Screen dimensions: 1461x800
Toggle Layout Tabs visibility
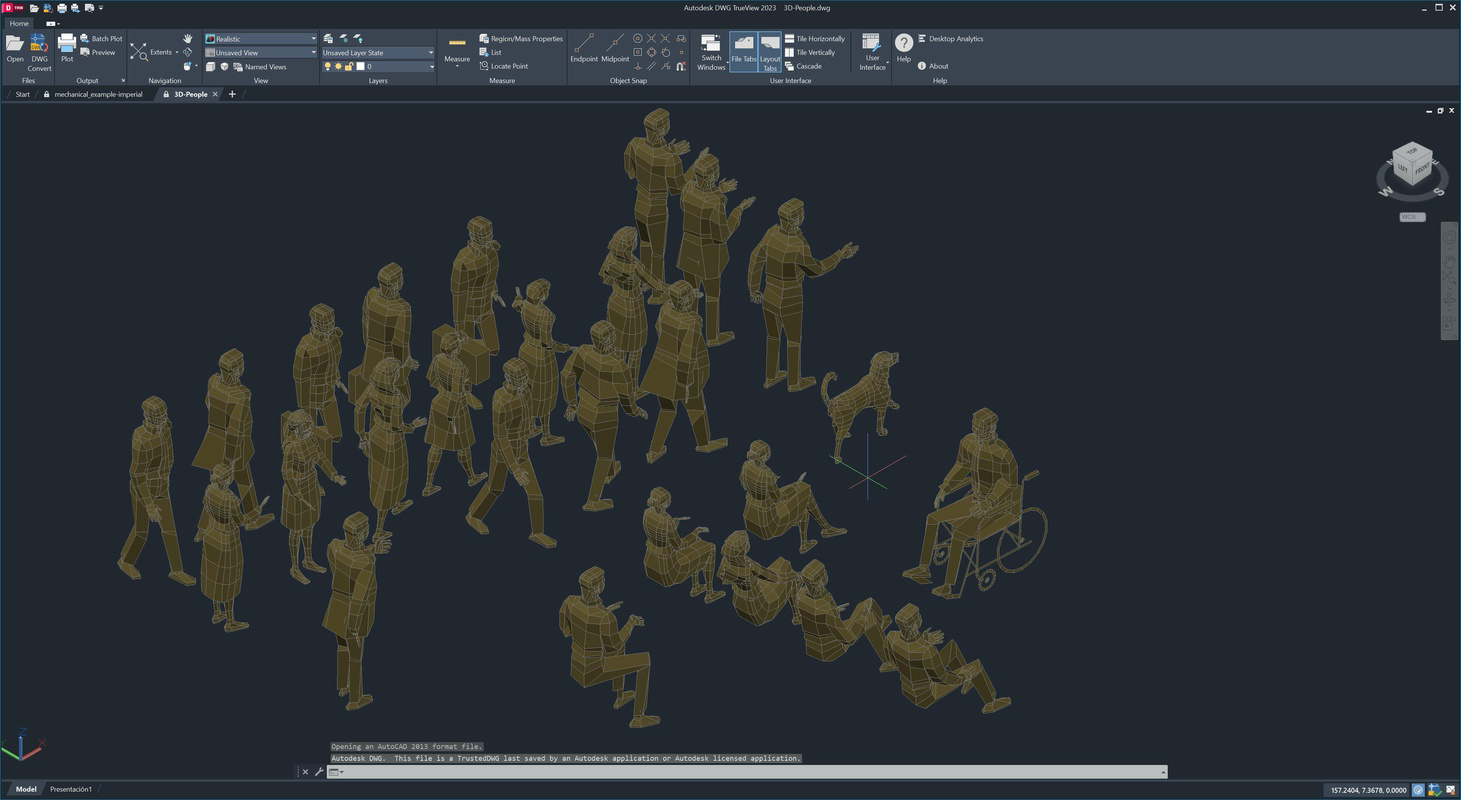pos(769,48)
